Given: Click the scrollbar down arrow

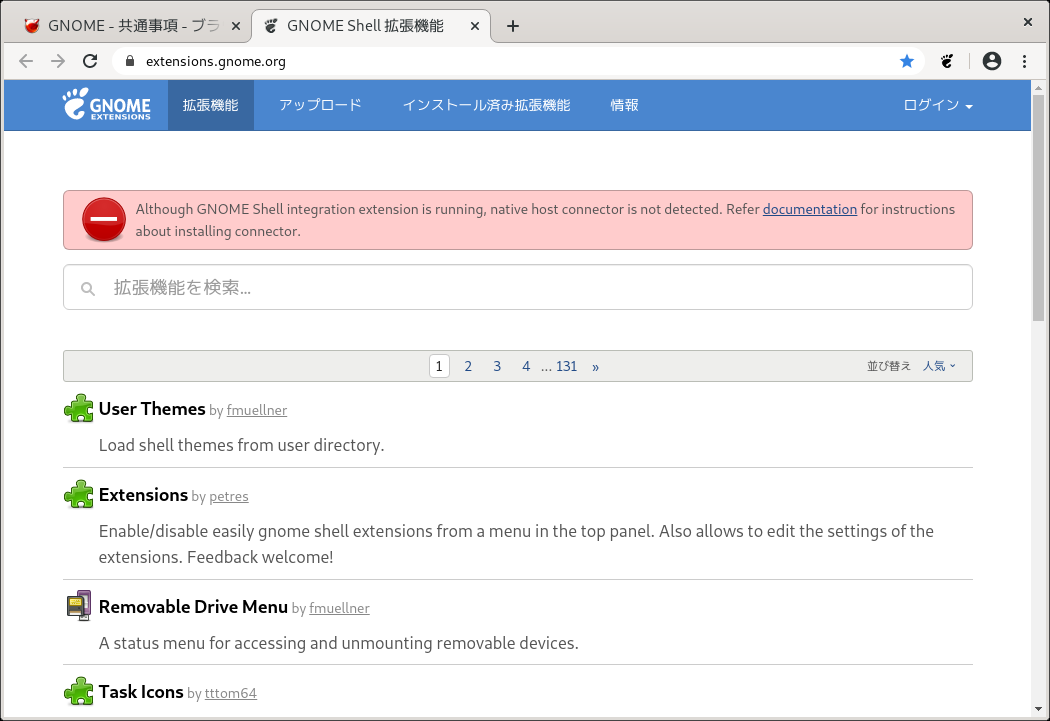Looking at the screenshot, I should point(1039,709).
